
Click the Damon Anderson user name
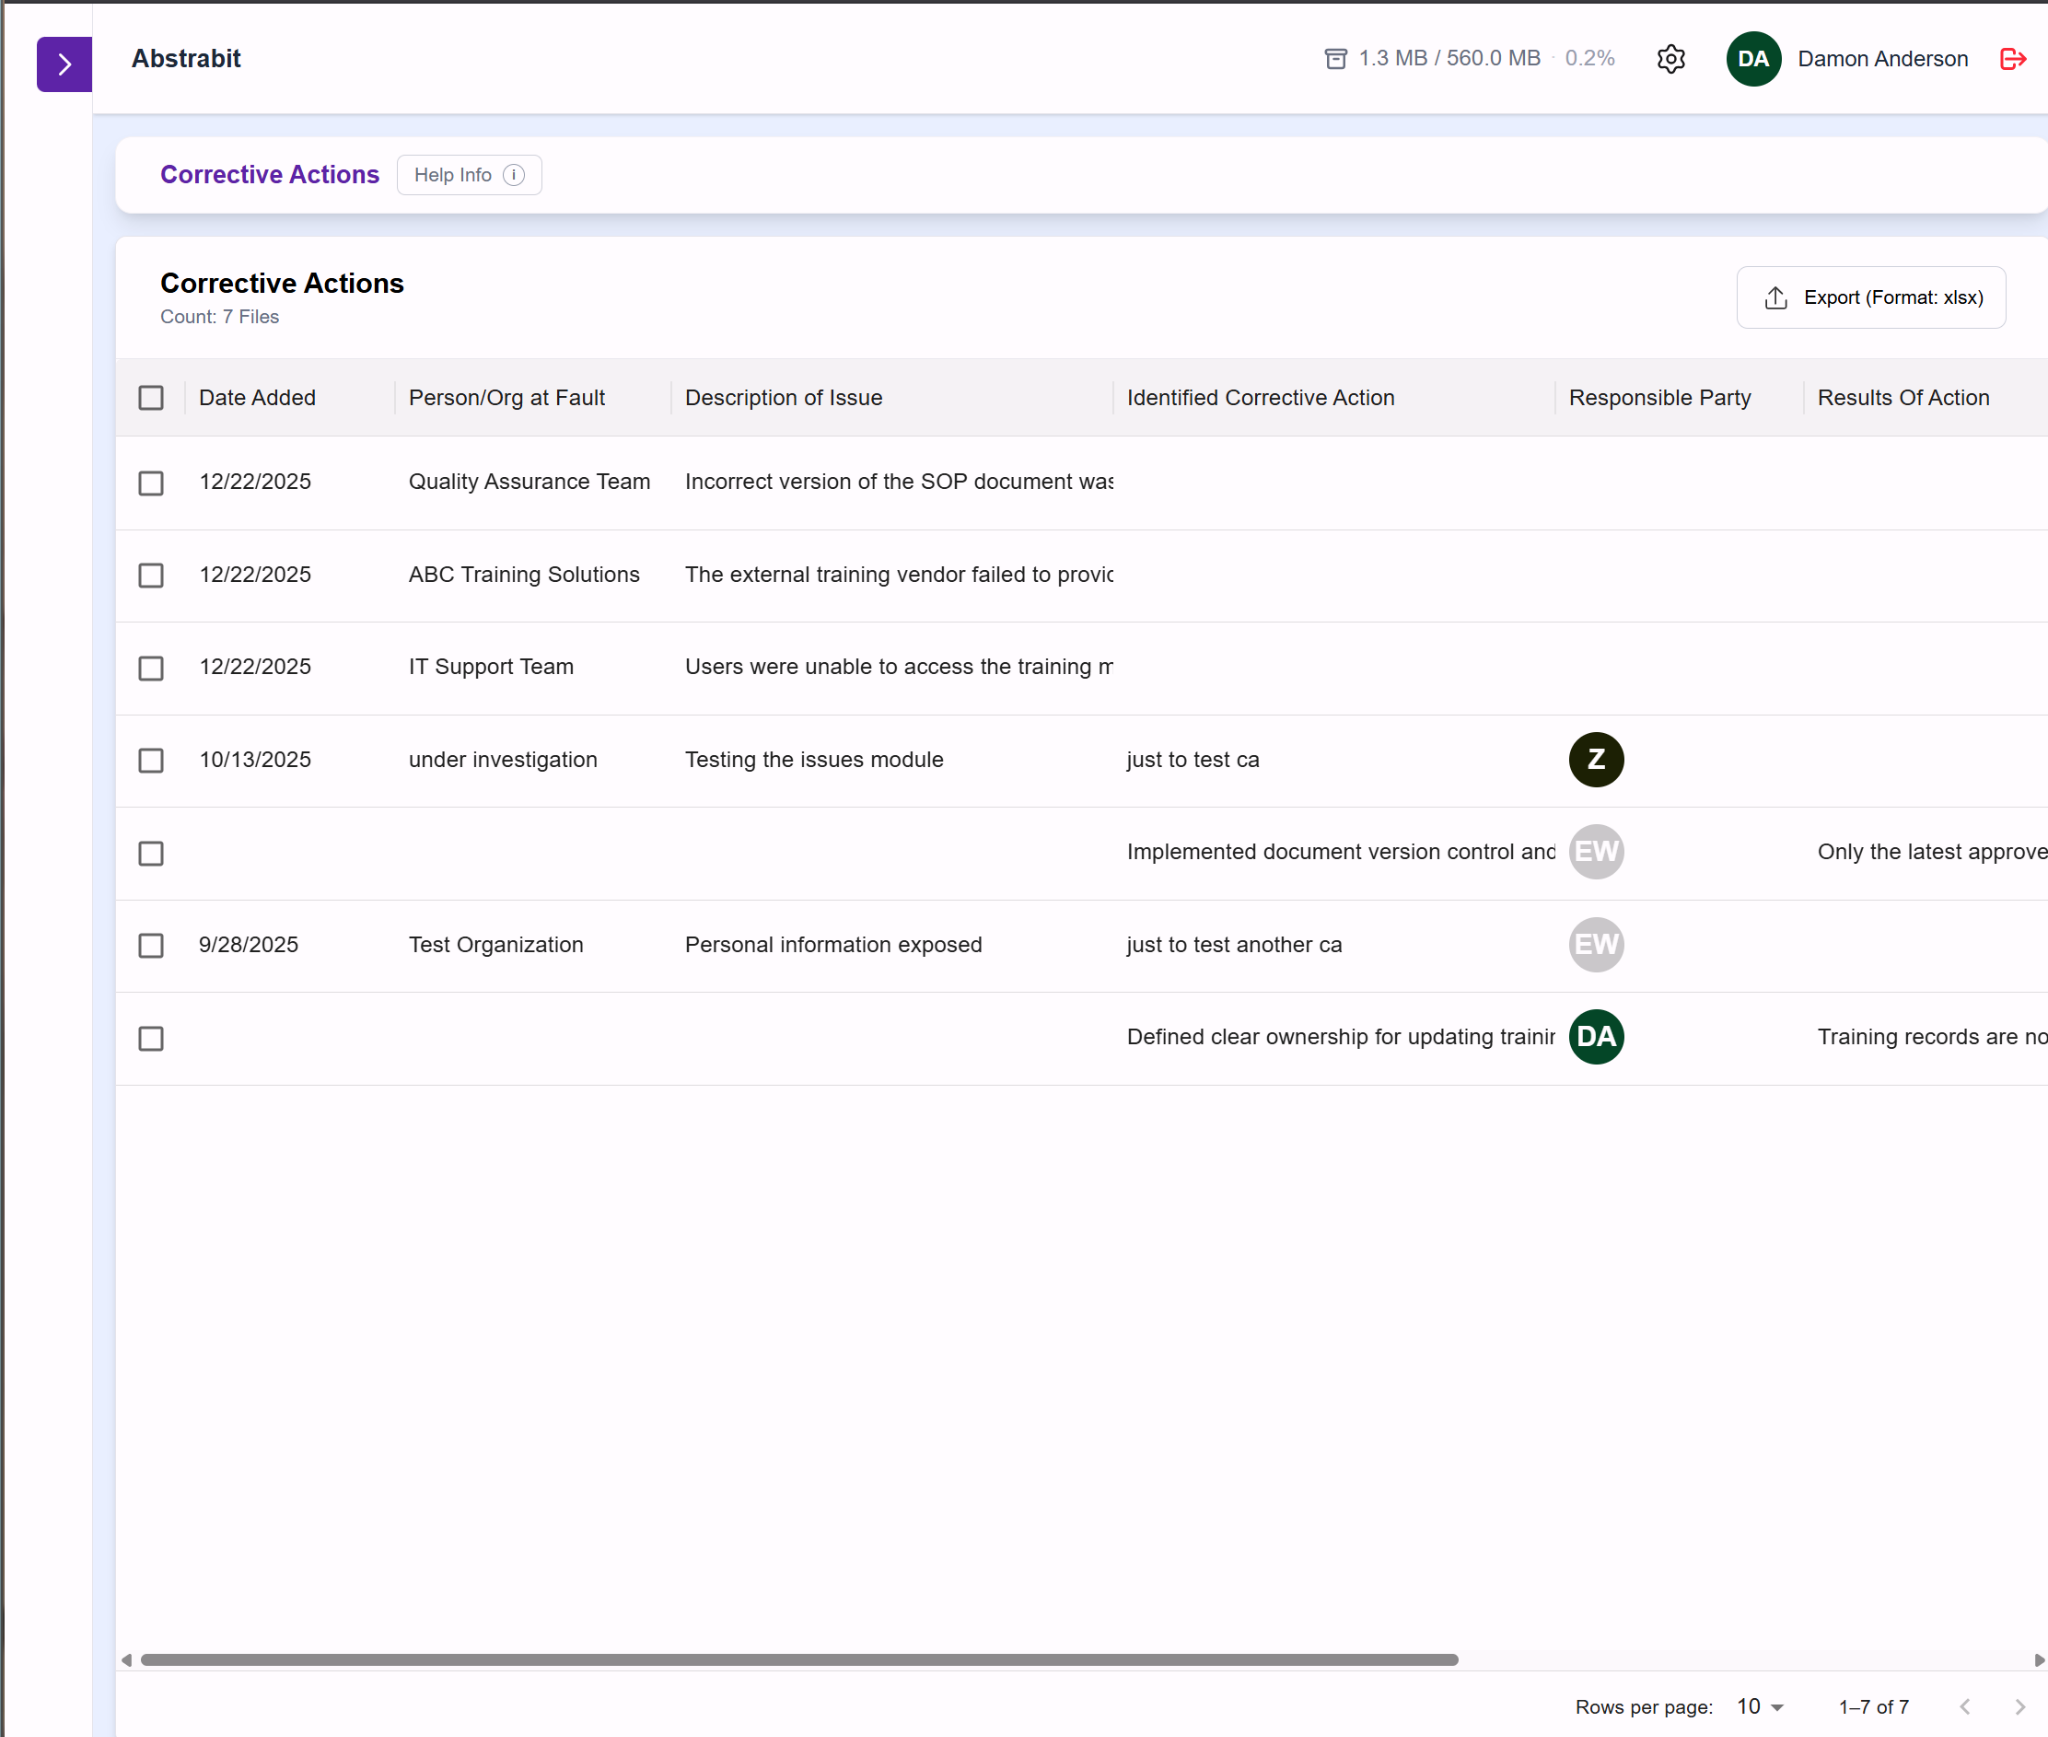(x=1882, y=59)
